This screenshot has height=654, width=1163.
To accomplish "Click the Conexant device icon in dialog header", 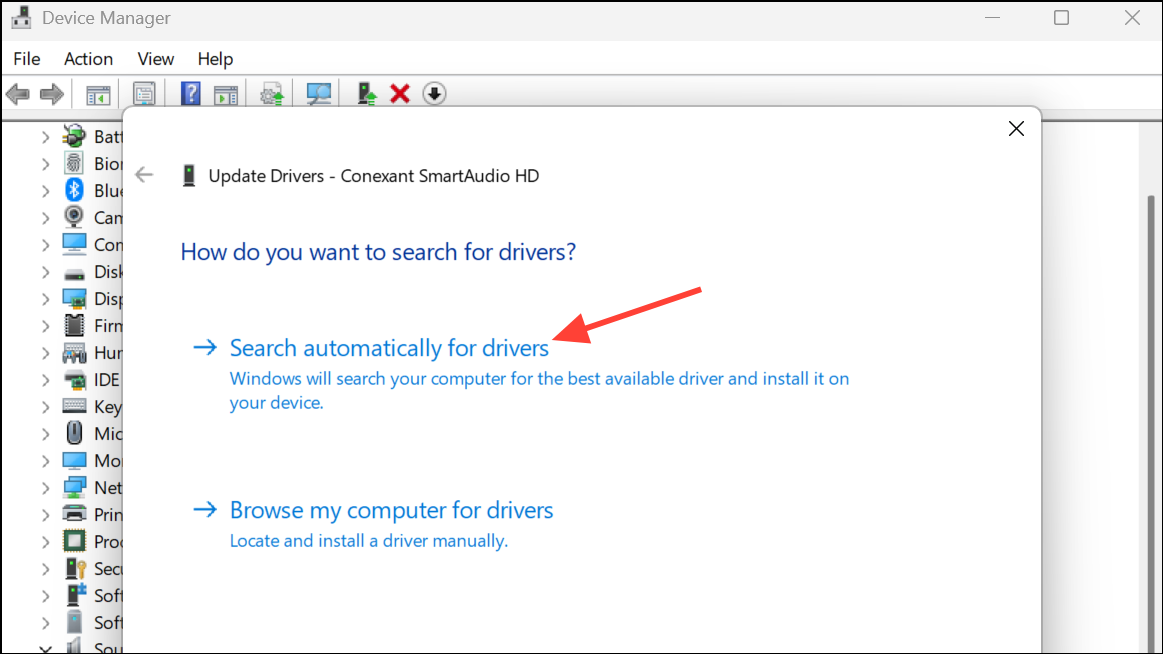I will pos(189,176).
